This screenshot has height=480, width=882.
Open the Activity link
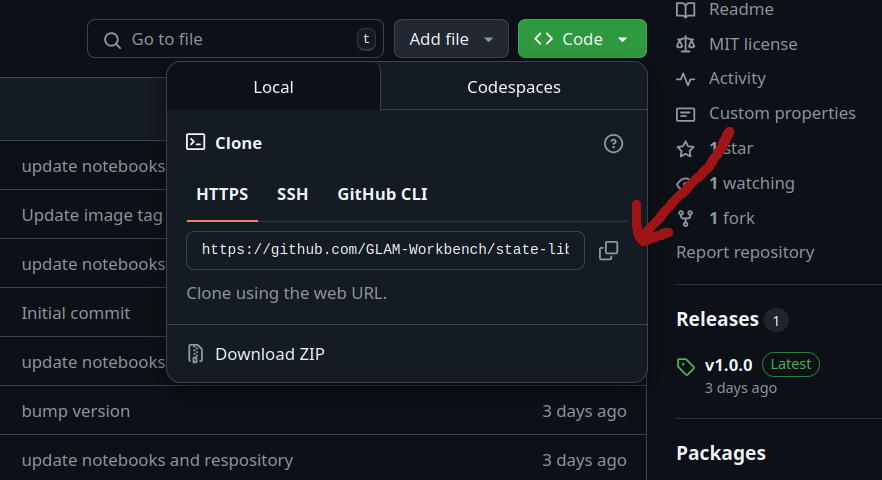click(x=737, y=78)
